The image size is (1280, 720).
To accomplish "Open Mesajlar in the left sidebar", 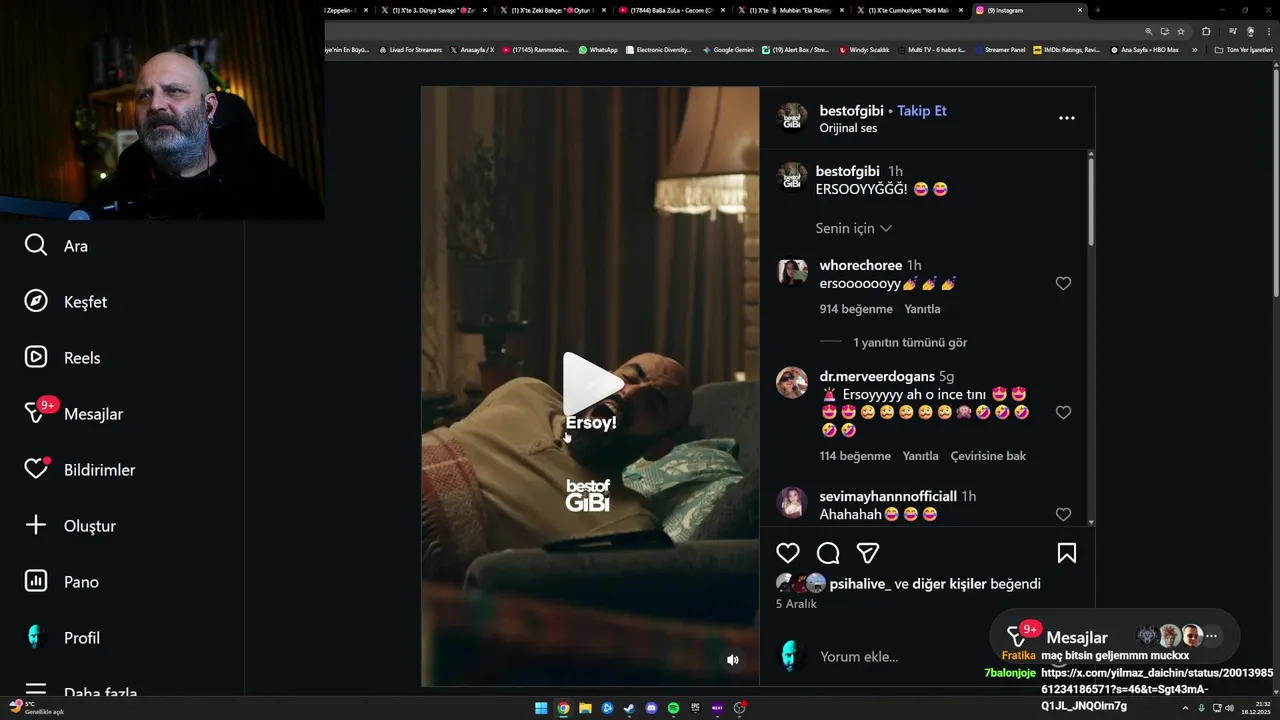I will [74, 414].
